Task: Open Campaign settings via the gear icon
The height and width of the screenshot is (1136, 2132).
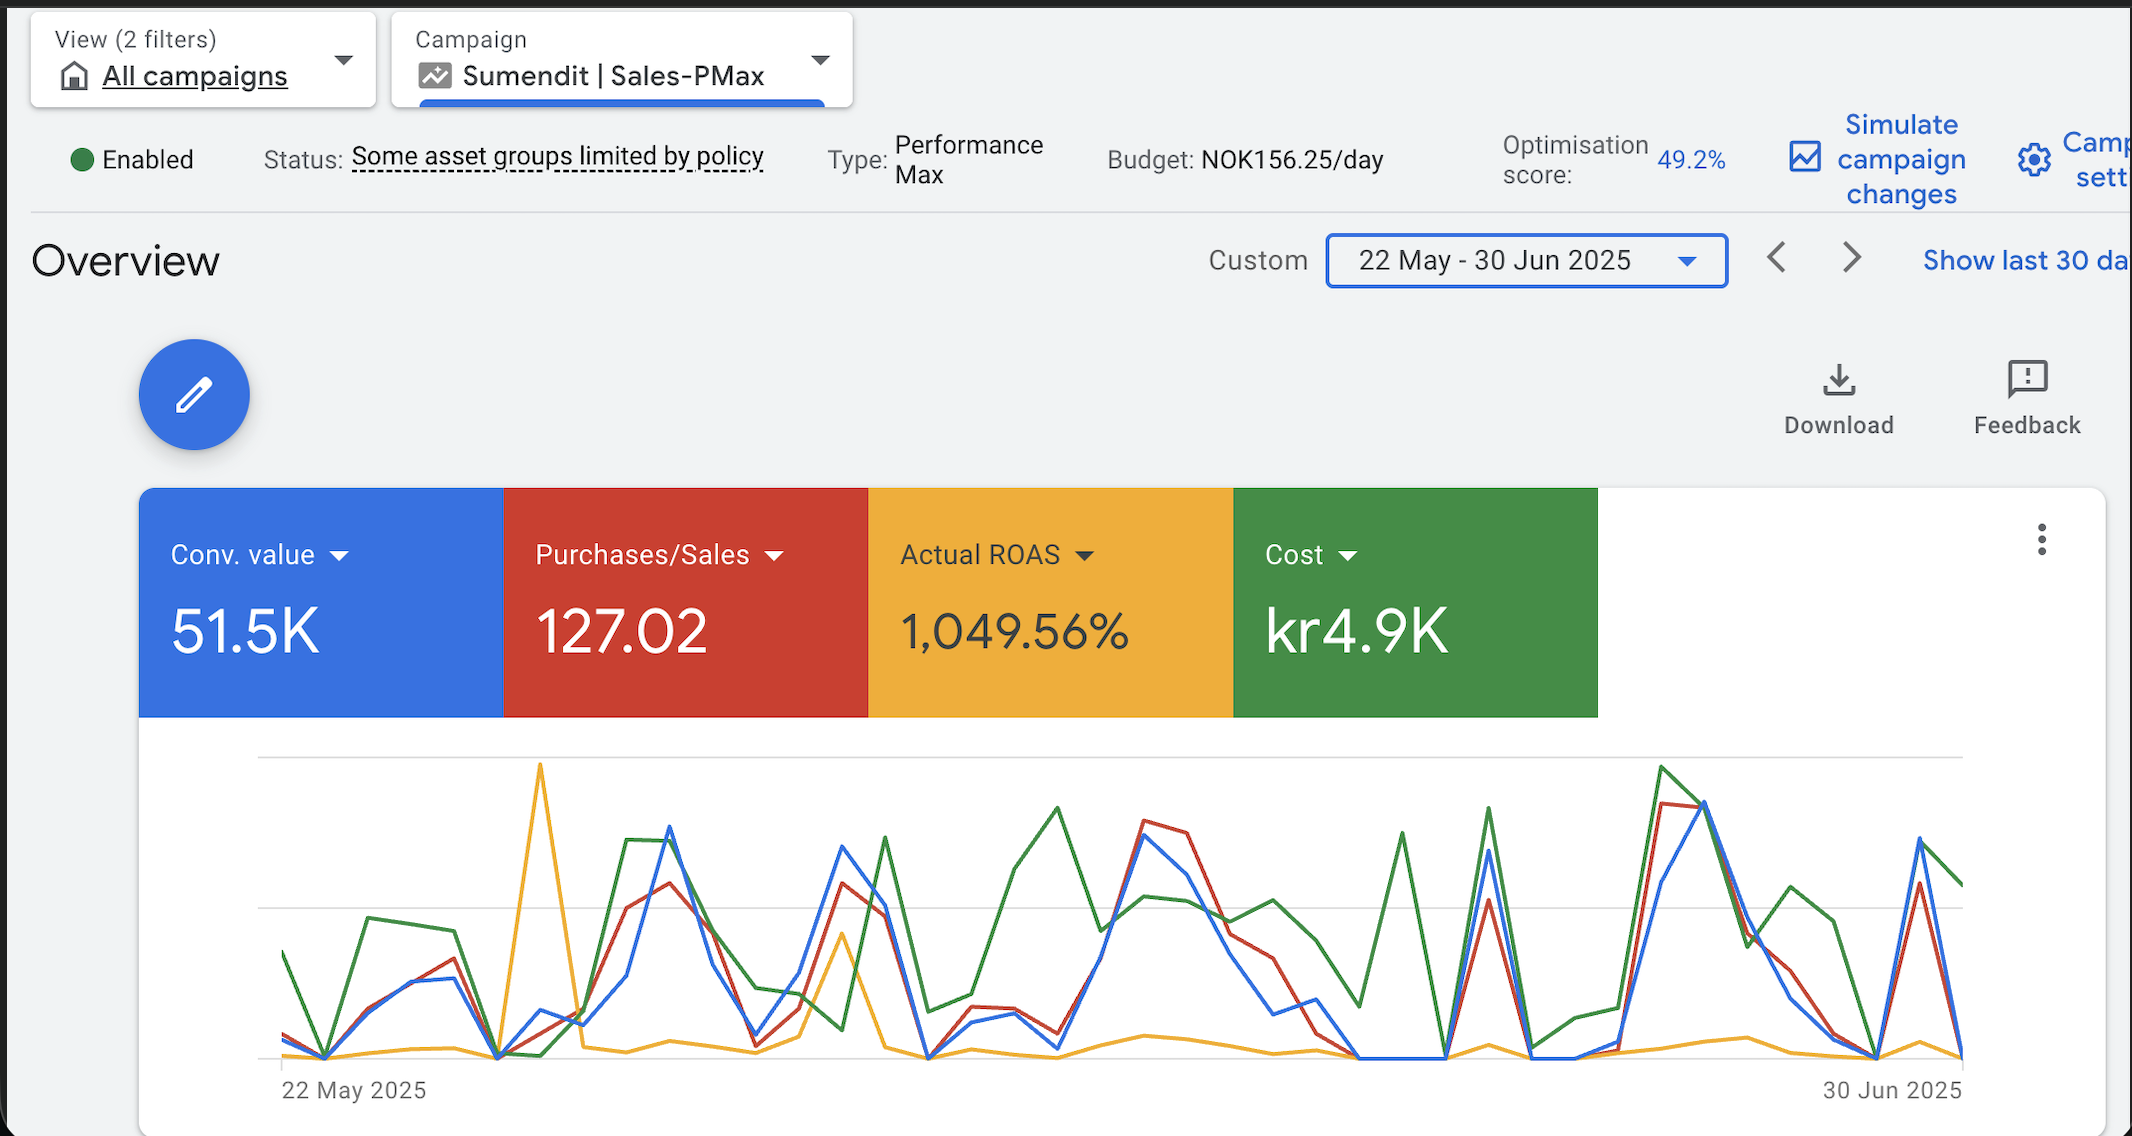Action: coord(2032,159)
